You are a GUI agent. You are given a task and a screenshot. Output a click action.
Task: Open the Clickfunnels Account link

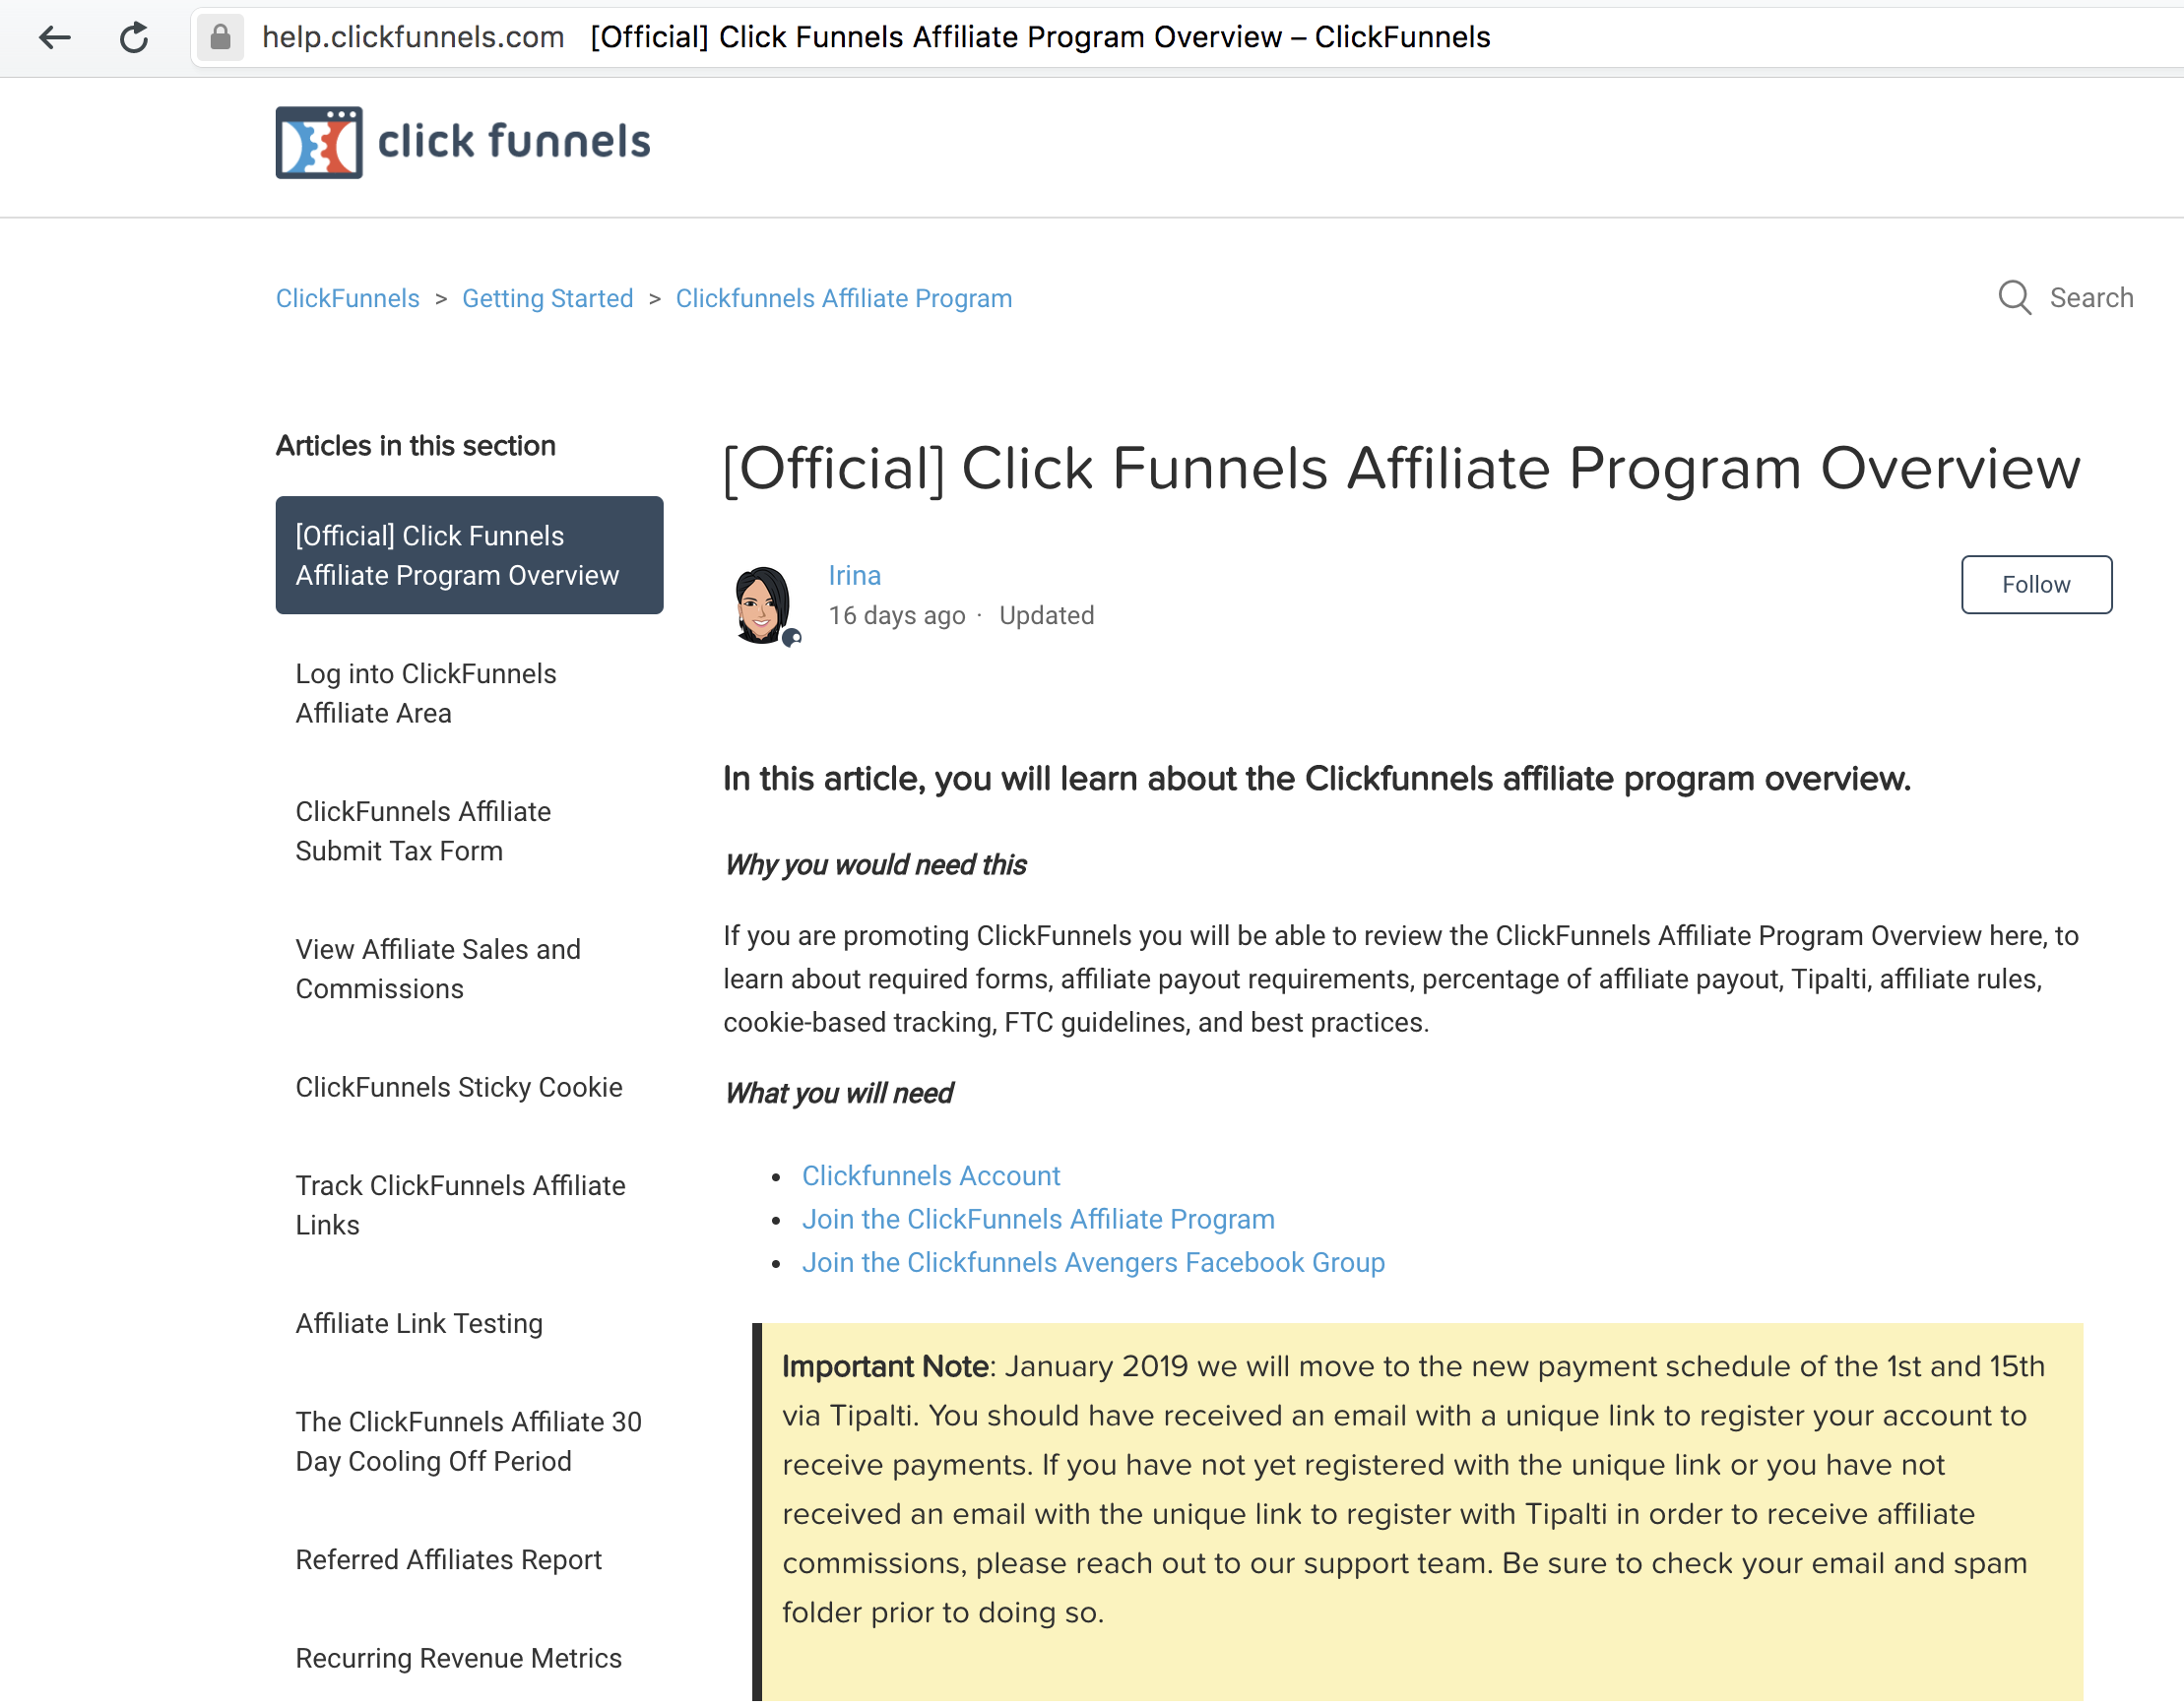(929, 1175)
